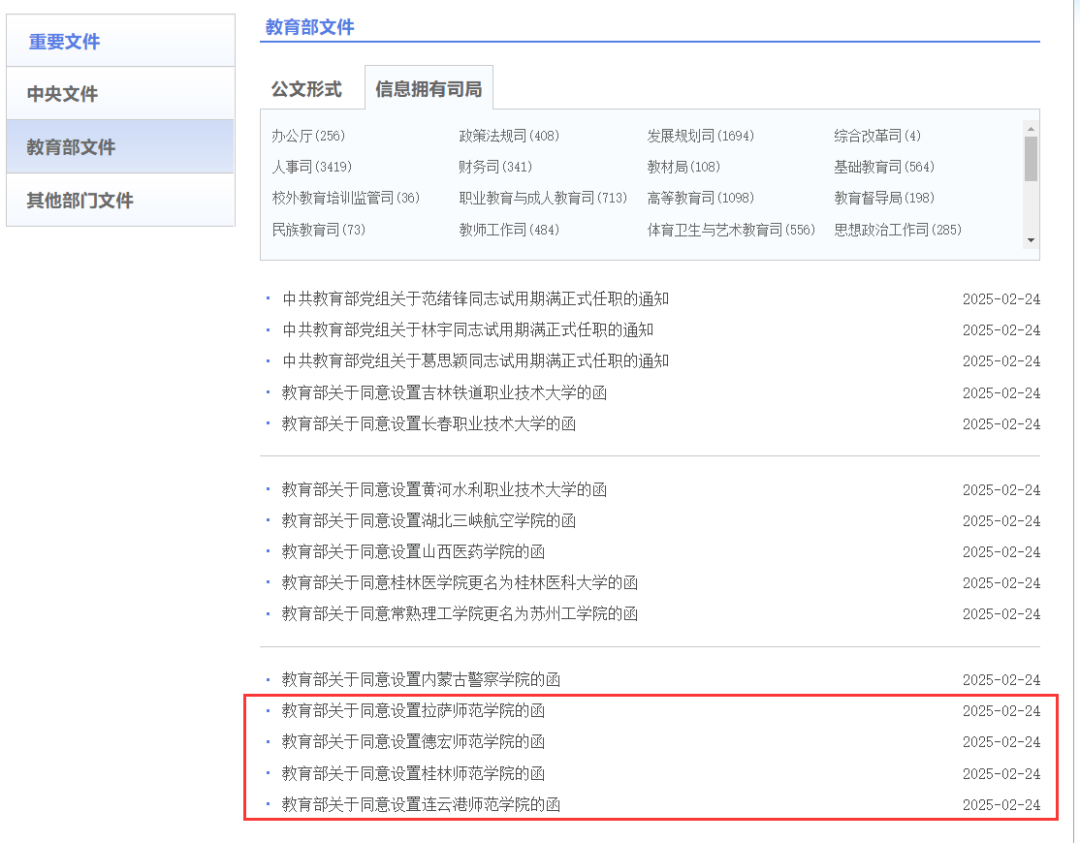
Task: Filter by 教育督导局(198)
Action: (x=884, y=198)
